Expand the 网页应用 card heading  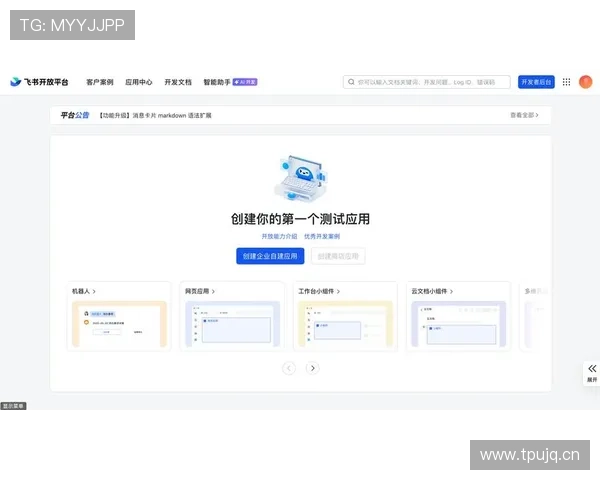(x=200, y=291)
